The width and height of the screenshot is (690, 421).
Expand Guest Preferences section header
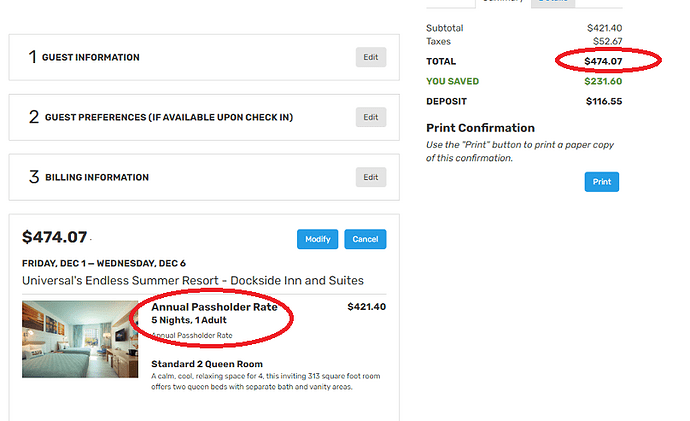tap(167, 118)
